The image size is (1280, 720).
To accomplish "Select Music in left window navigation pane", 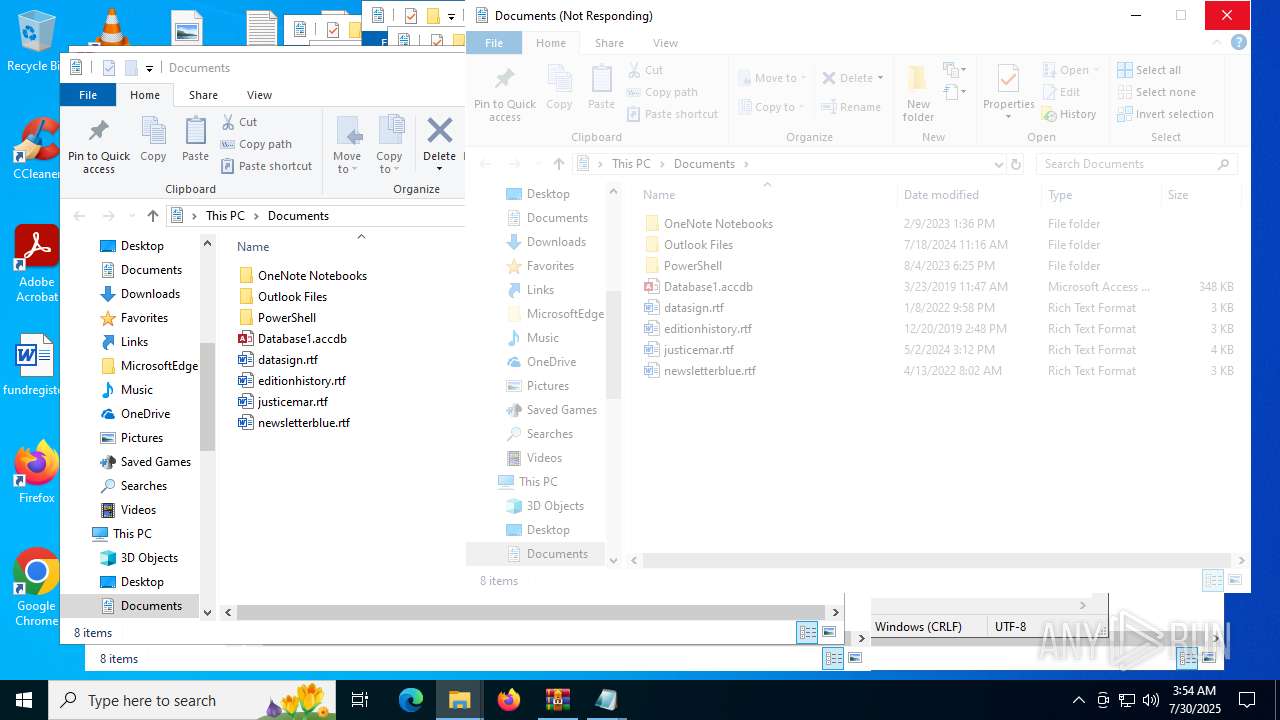I will tap(127, 390).
